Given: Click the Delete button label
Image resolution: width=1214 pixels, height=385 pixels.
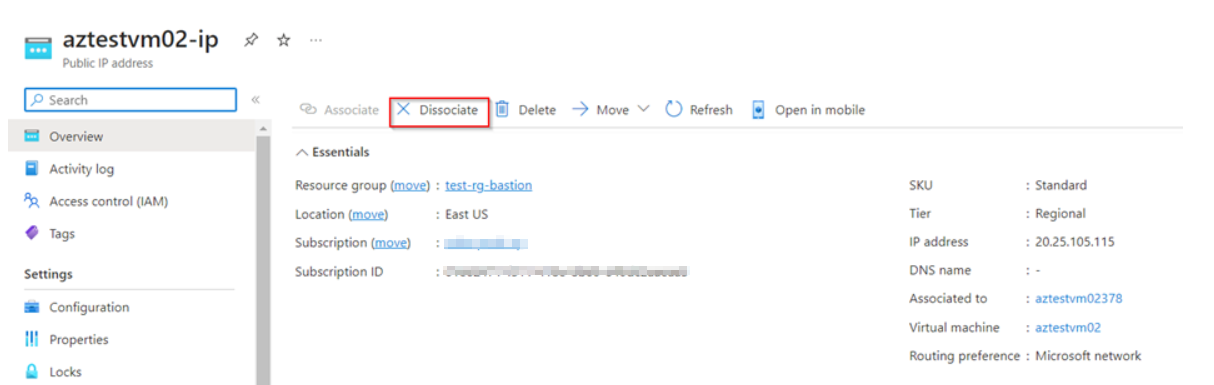Looking at the screenshot, I should 537,110.
